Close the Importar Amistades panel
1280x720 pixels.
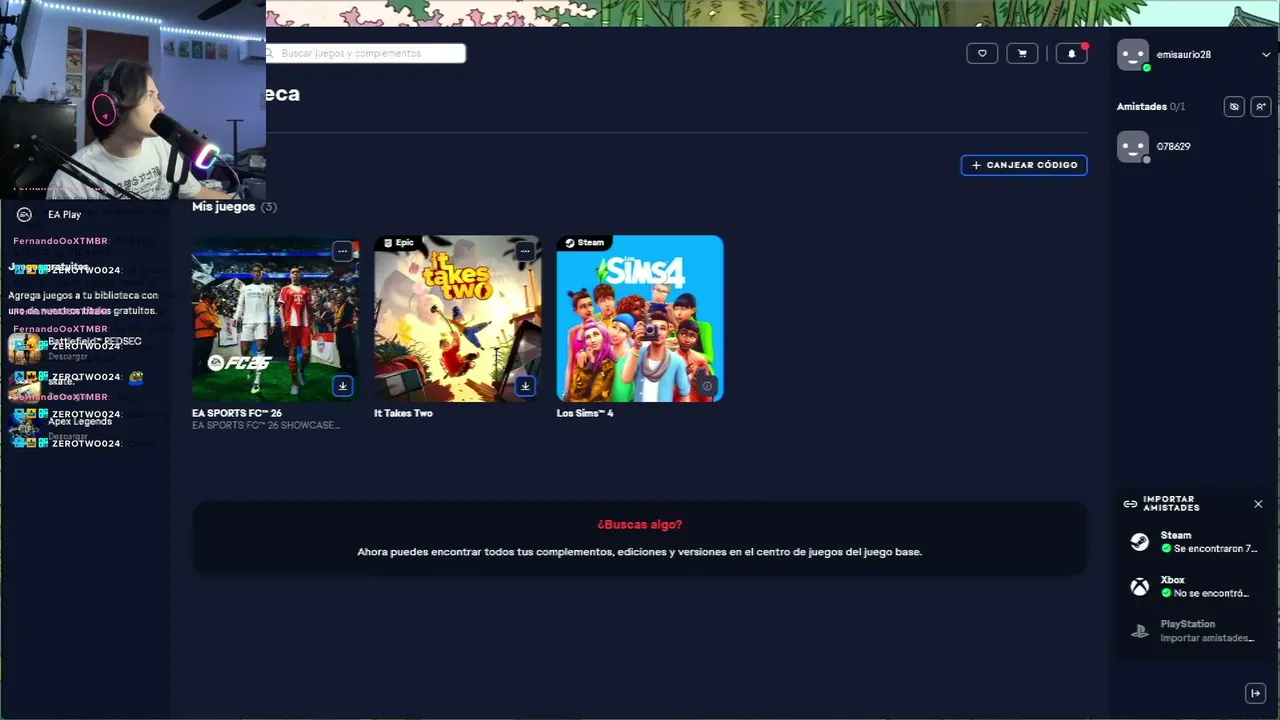pos(1258,504)
